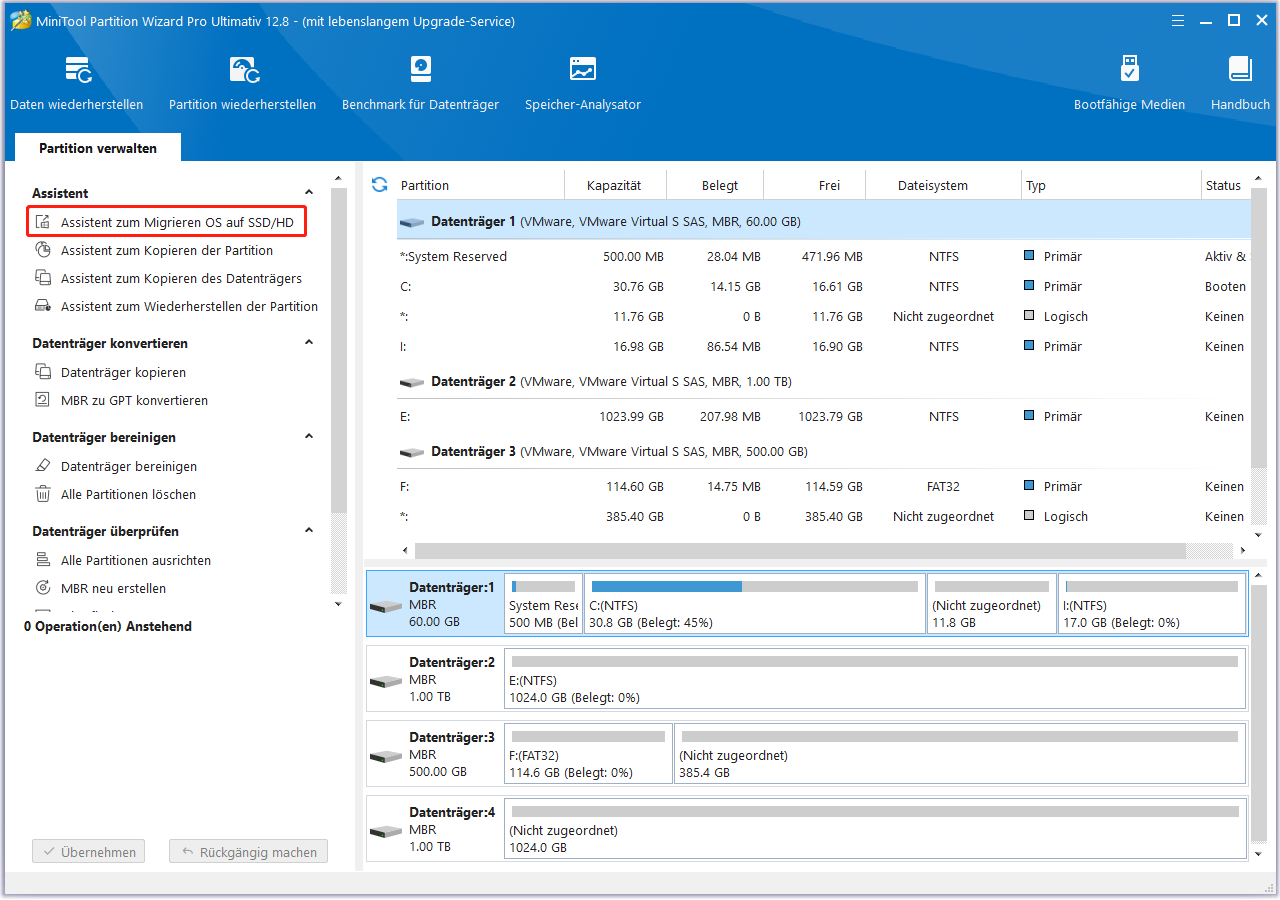
Task: Select Datenträger 3 row in list
Action: click(x=824, y=451)
